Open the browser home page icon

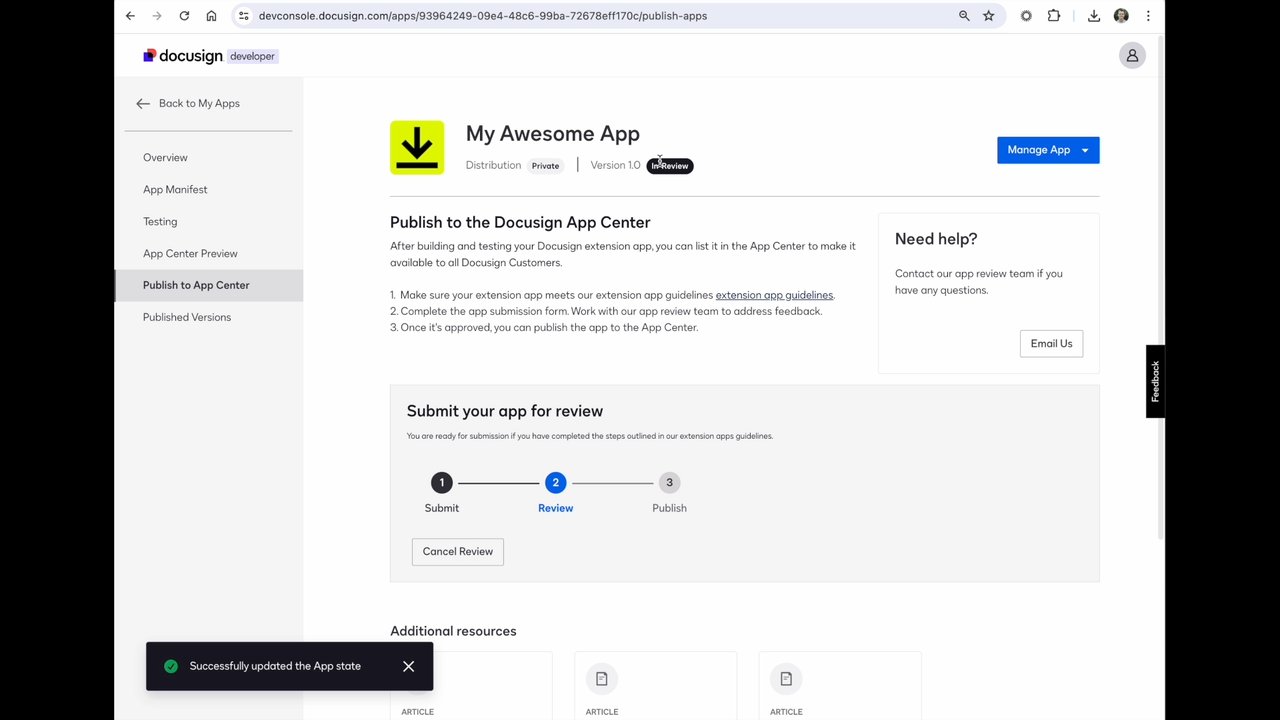pos(211,16)
